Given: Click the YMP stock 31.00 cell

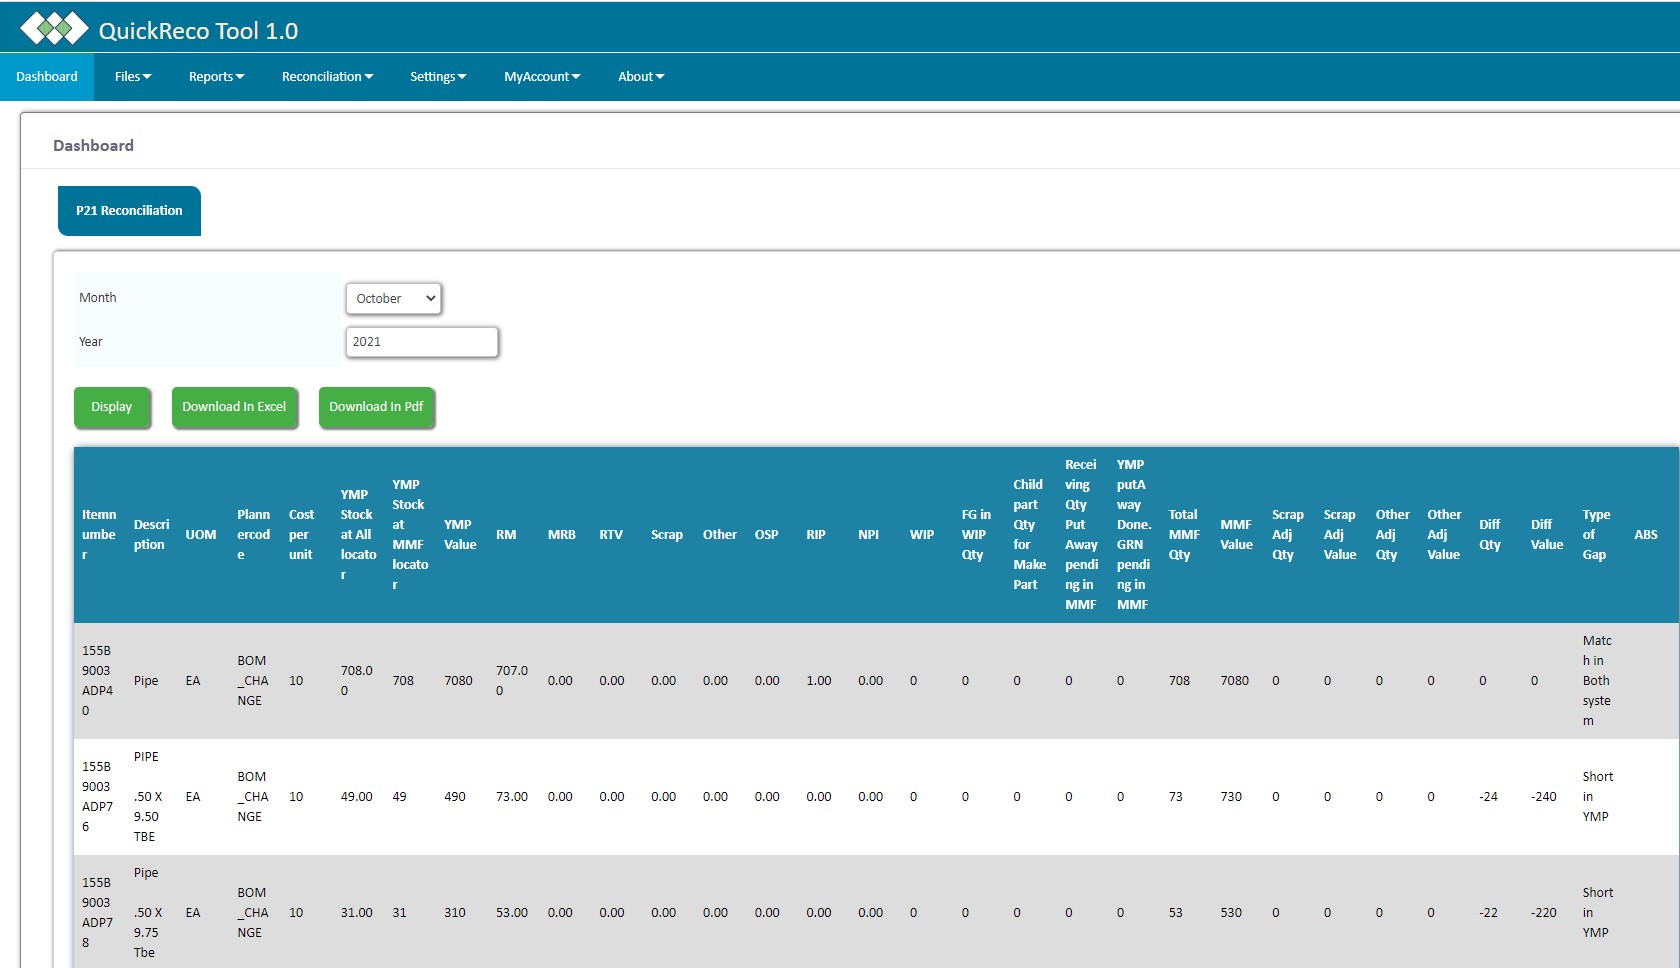Looking at the screenshot, I should tap(357, 913).
